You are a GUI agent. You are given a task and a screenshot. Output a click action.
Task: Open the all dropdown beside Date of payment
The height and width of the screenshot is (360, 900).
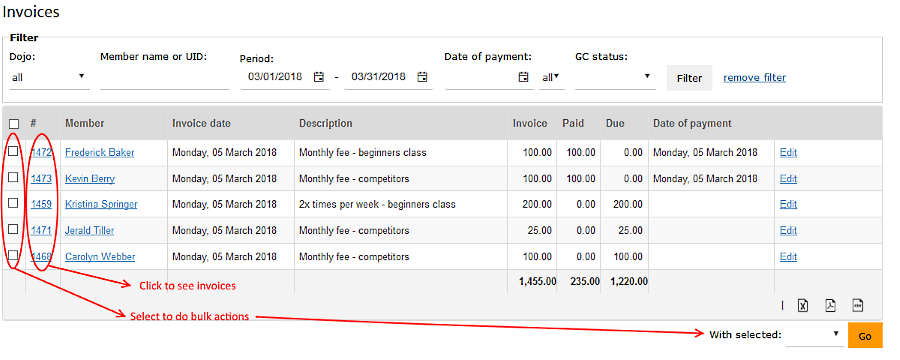[x=552, y=77]
